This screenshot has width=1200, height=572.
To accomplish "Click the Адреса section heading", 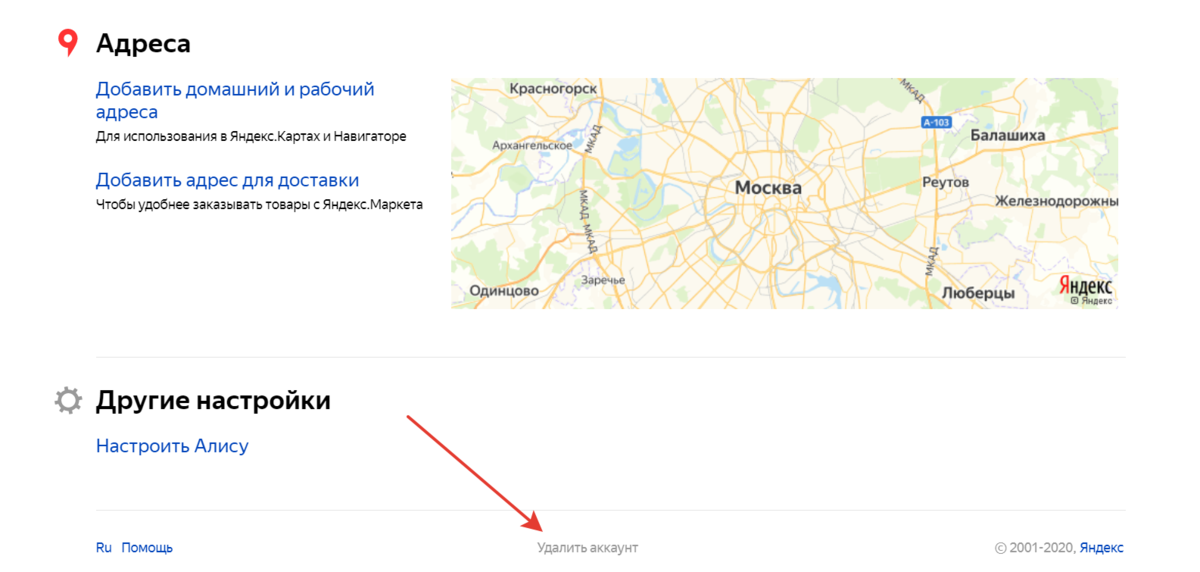I will [143, 44].
